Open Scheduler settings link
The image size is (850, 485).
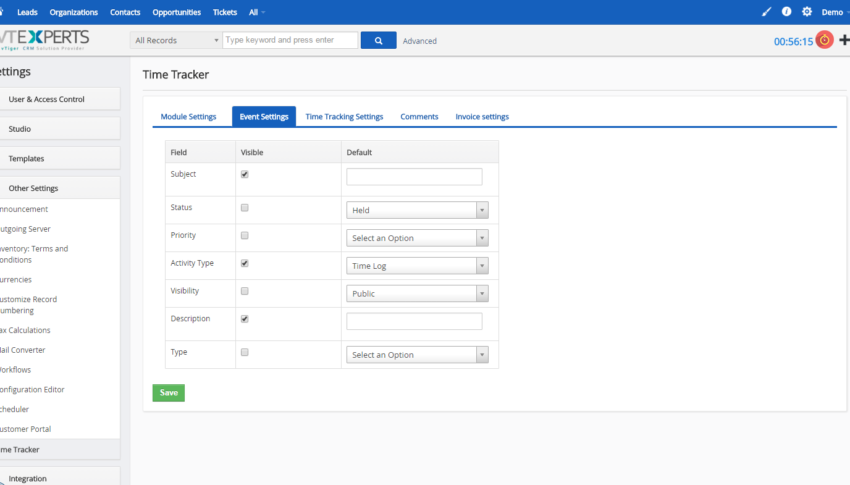coord(14,409)
